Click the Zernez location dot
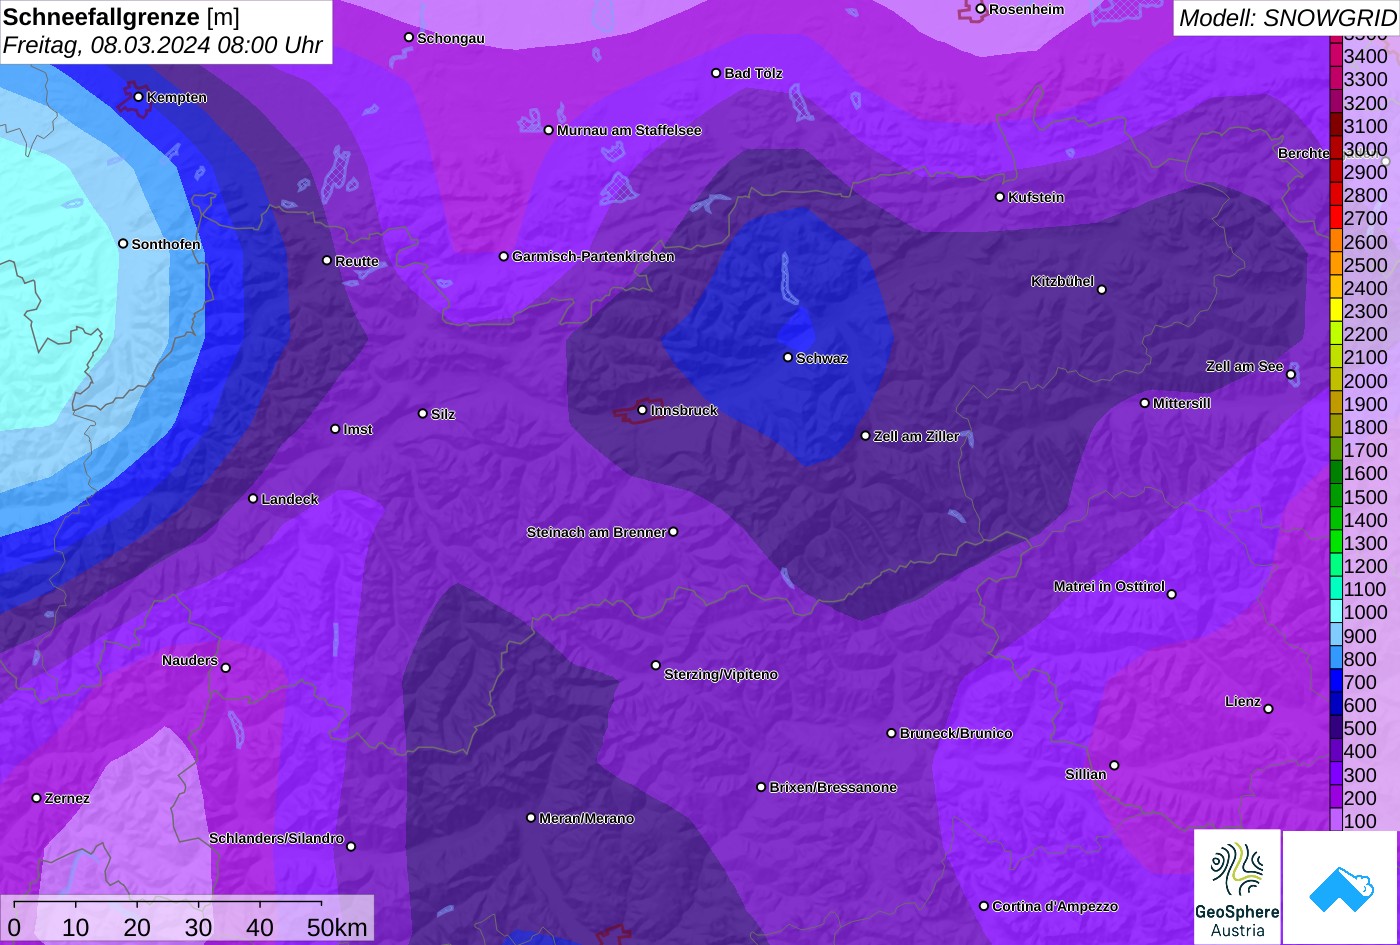The image size is (1400, 945). coord(37,798)
